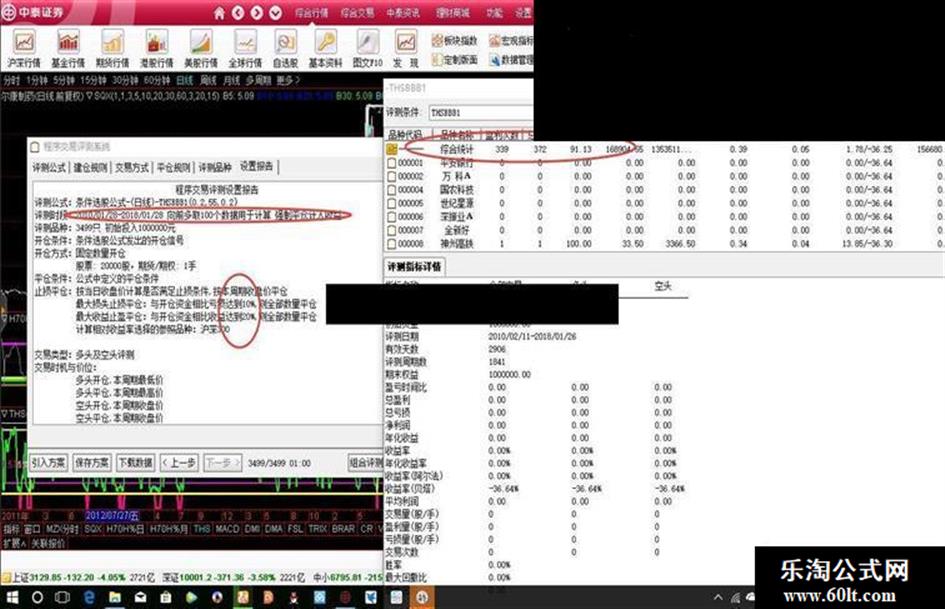Open the 评测品种 tab
Screen dimensions: 945x609
coord(215,167)
